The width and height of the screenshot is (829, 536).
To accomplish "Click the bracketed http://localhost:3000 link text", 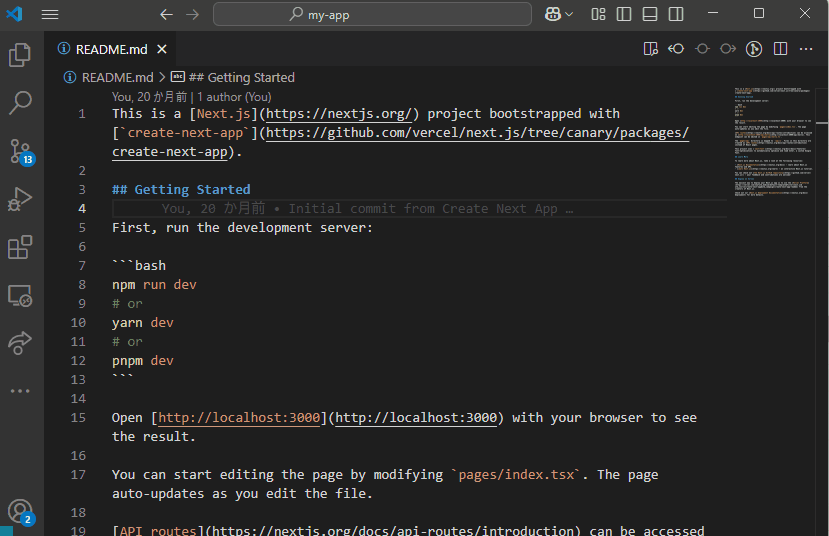I will (x=239, y=418).
